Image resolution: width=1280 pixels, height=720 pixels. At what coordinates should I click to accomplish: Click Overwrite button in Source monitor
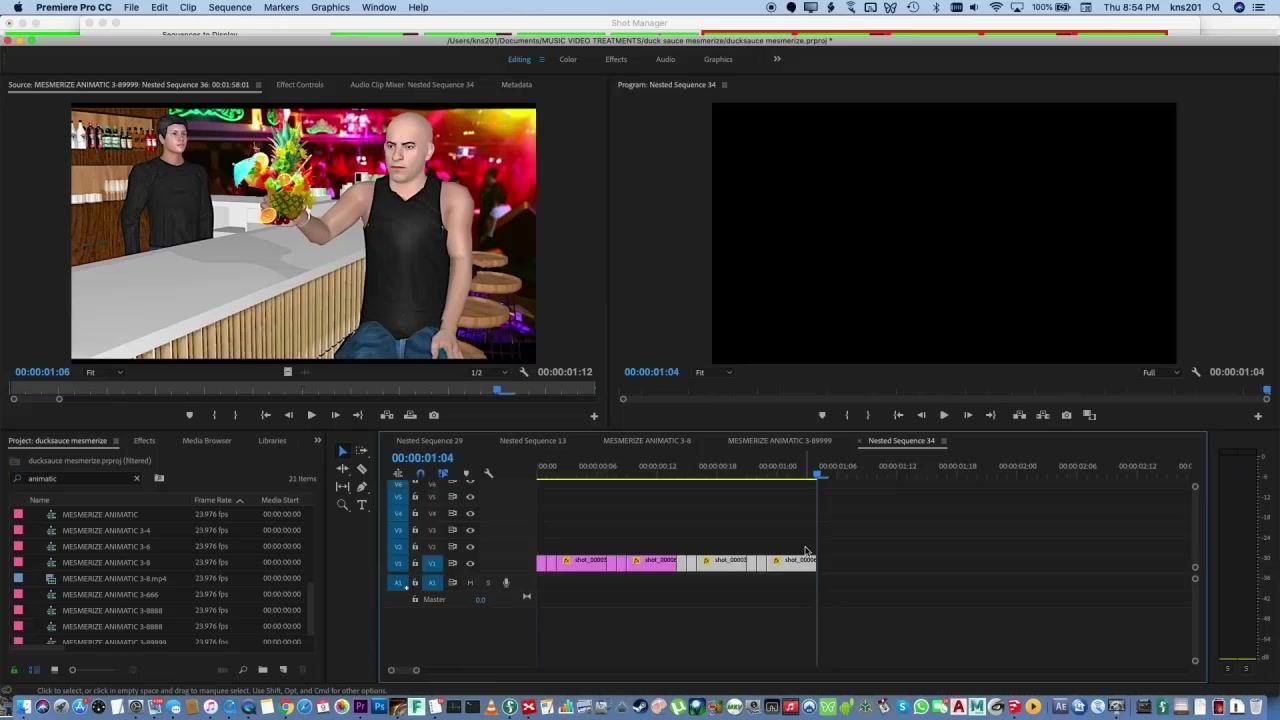pos(410,415)
